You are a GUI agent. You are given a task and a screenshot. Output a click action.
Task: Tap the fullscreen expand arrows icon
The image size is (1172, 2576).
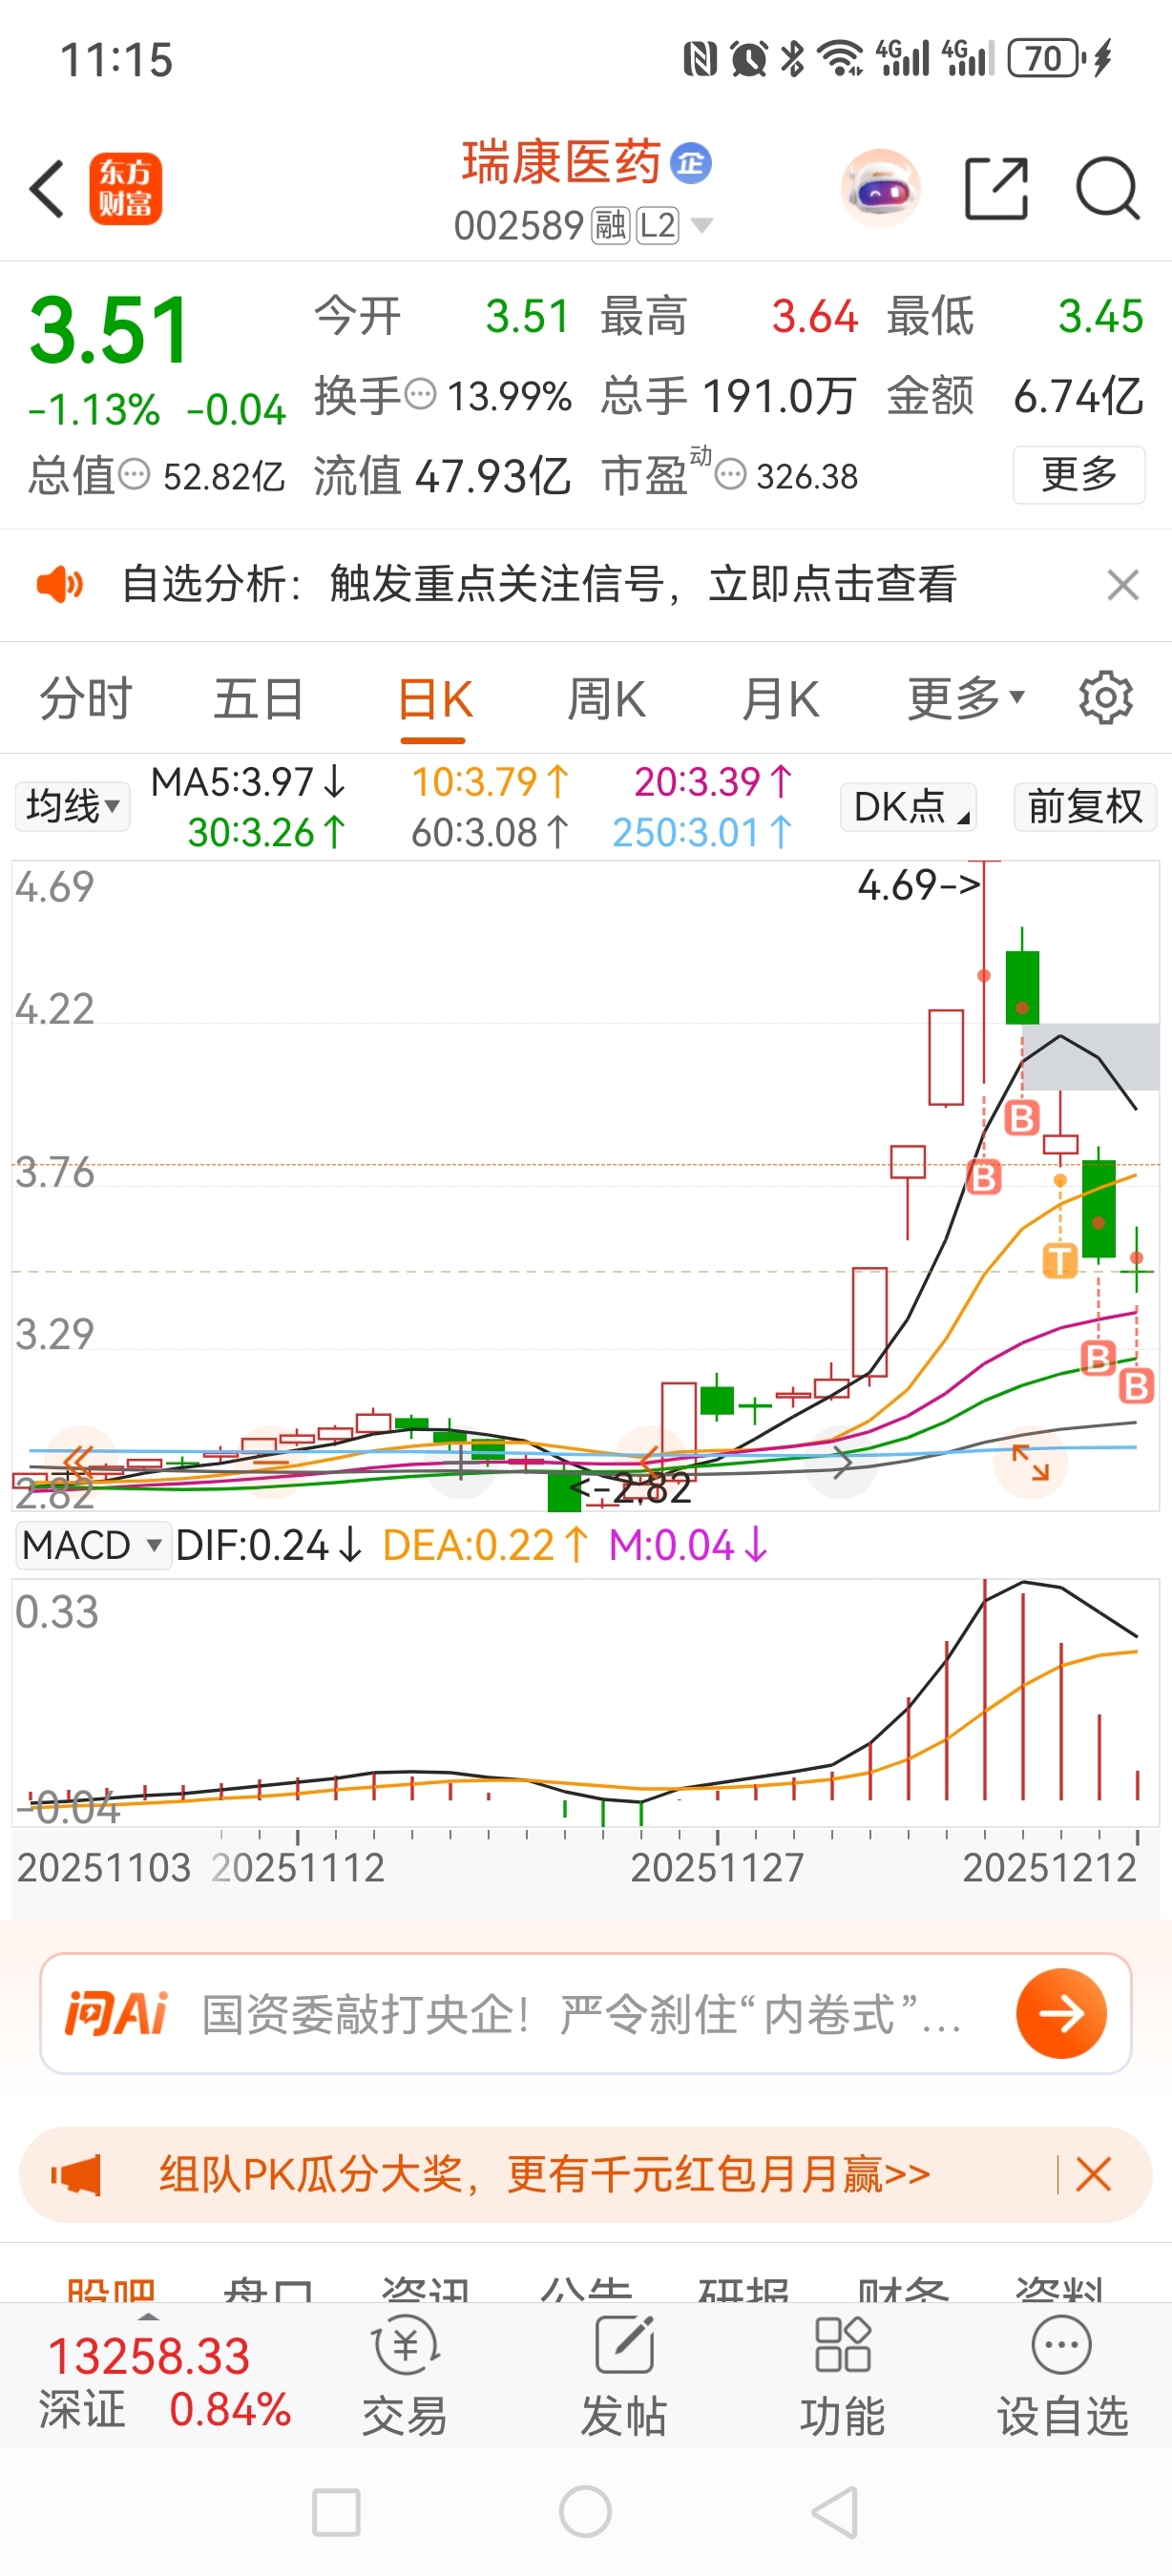[x=1030, y=1462]
